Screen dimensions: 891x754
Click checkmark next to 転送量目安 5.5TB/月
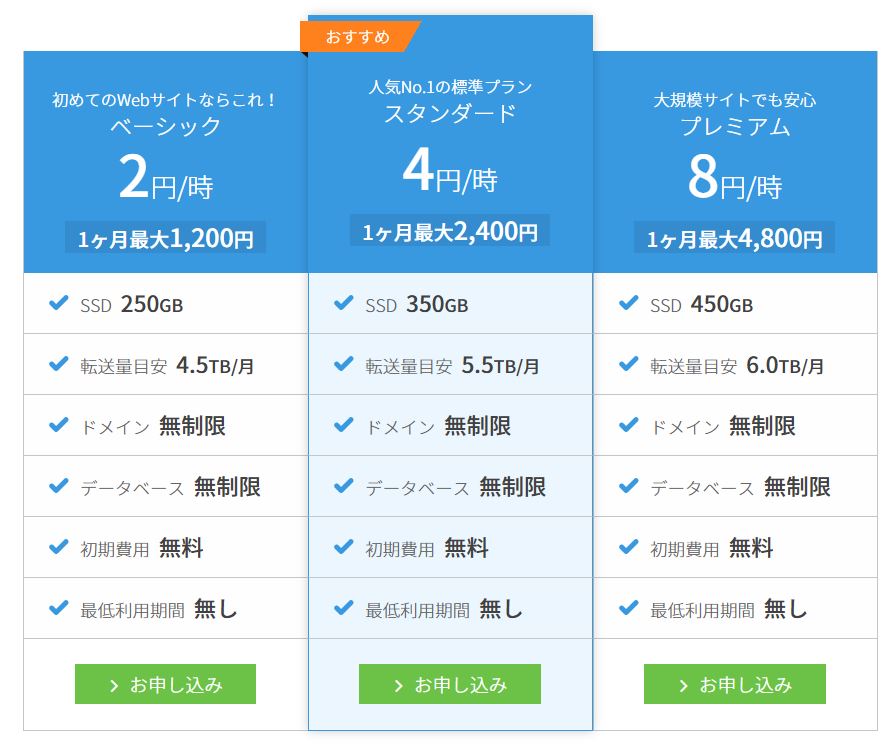(x=343, y=364)
